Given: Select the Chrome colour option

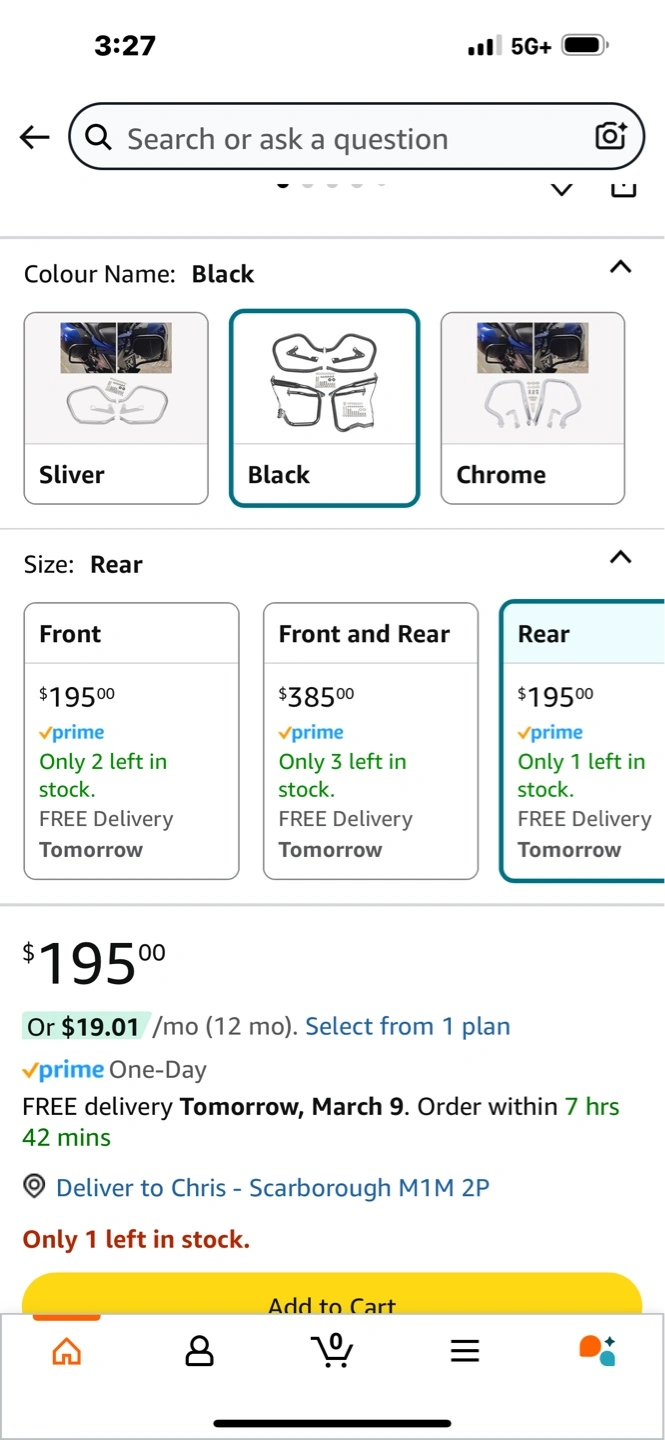Looking at the screenshot, I should (532, 408).
